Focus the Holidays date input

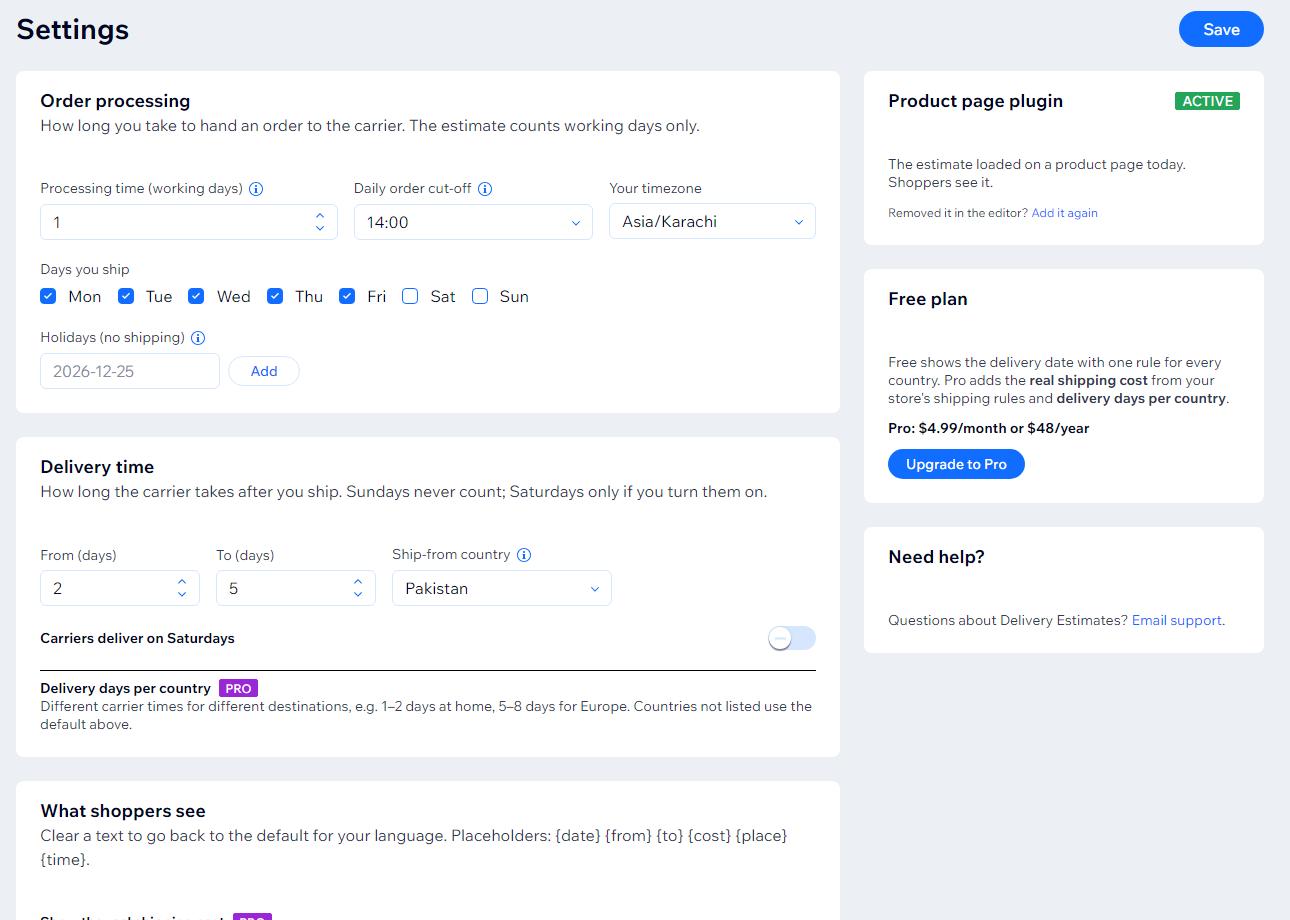click(130, 371)
